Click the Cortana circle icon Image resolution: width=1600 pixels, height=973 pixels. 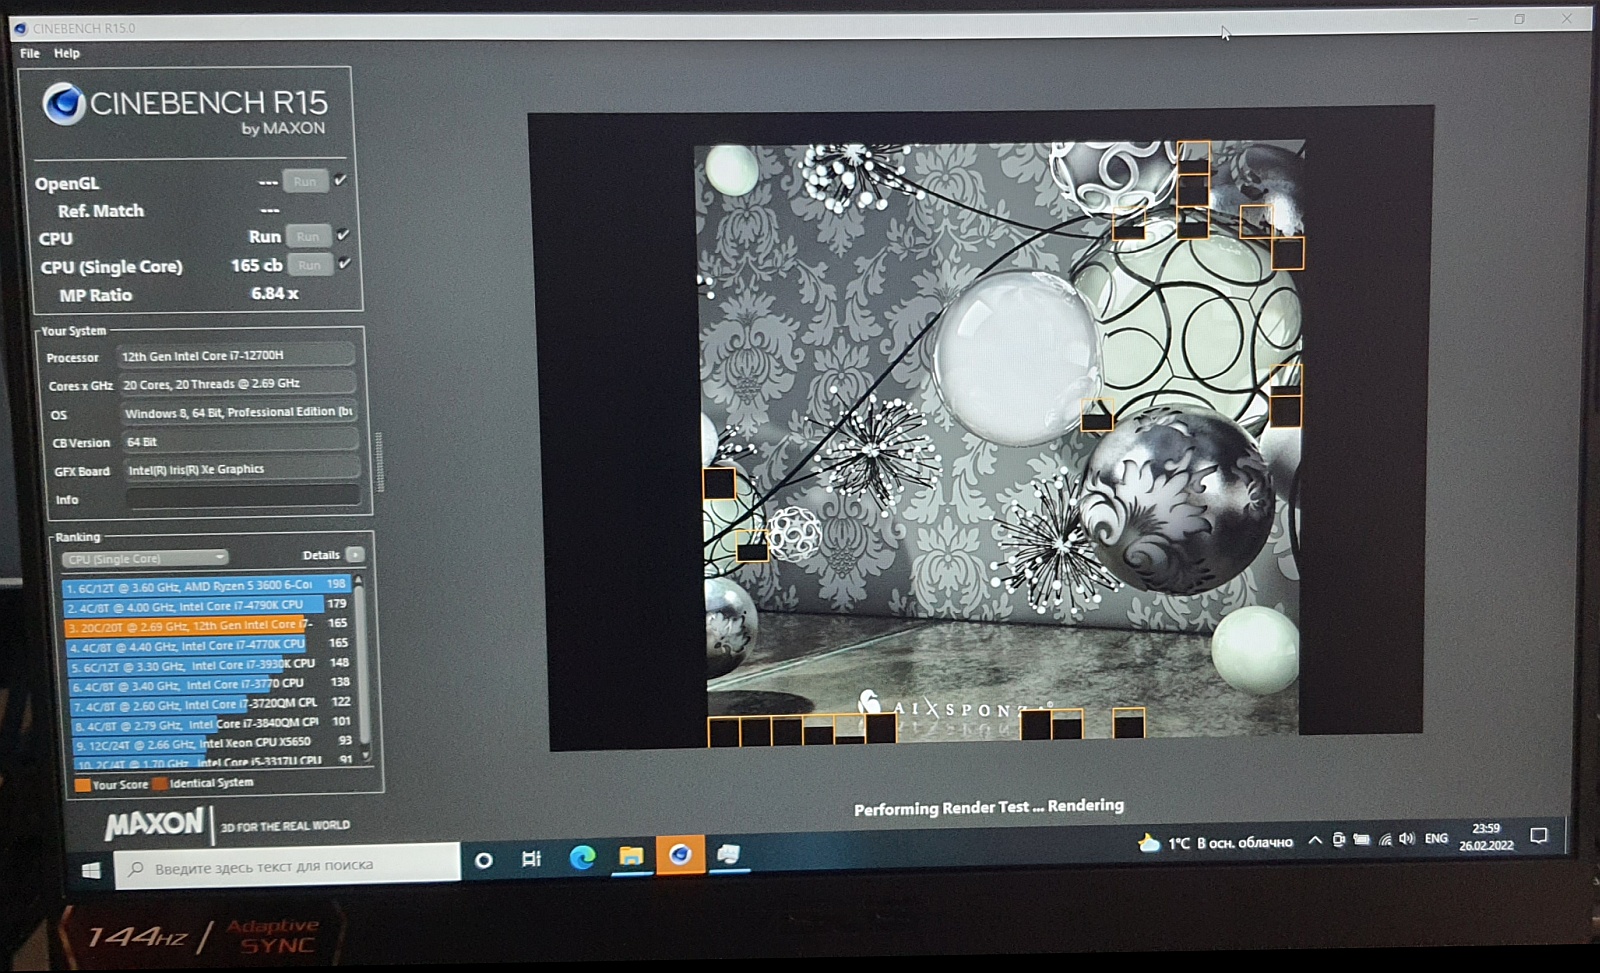[484, 860]
